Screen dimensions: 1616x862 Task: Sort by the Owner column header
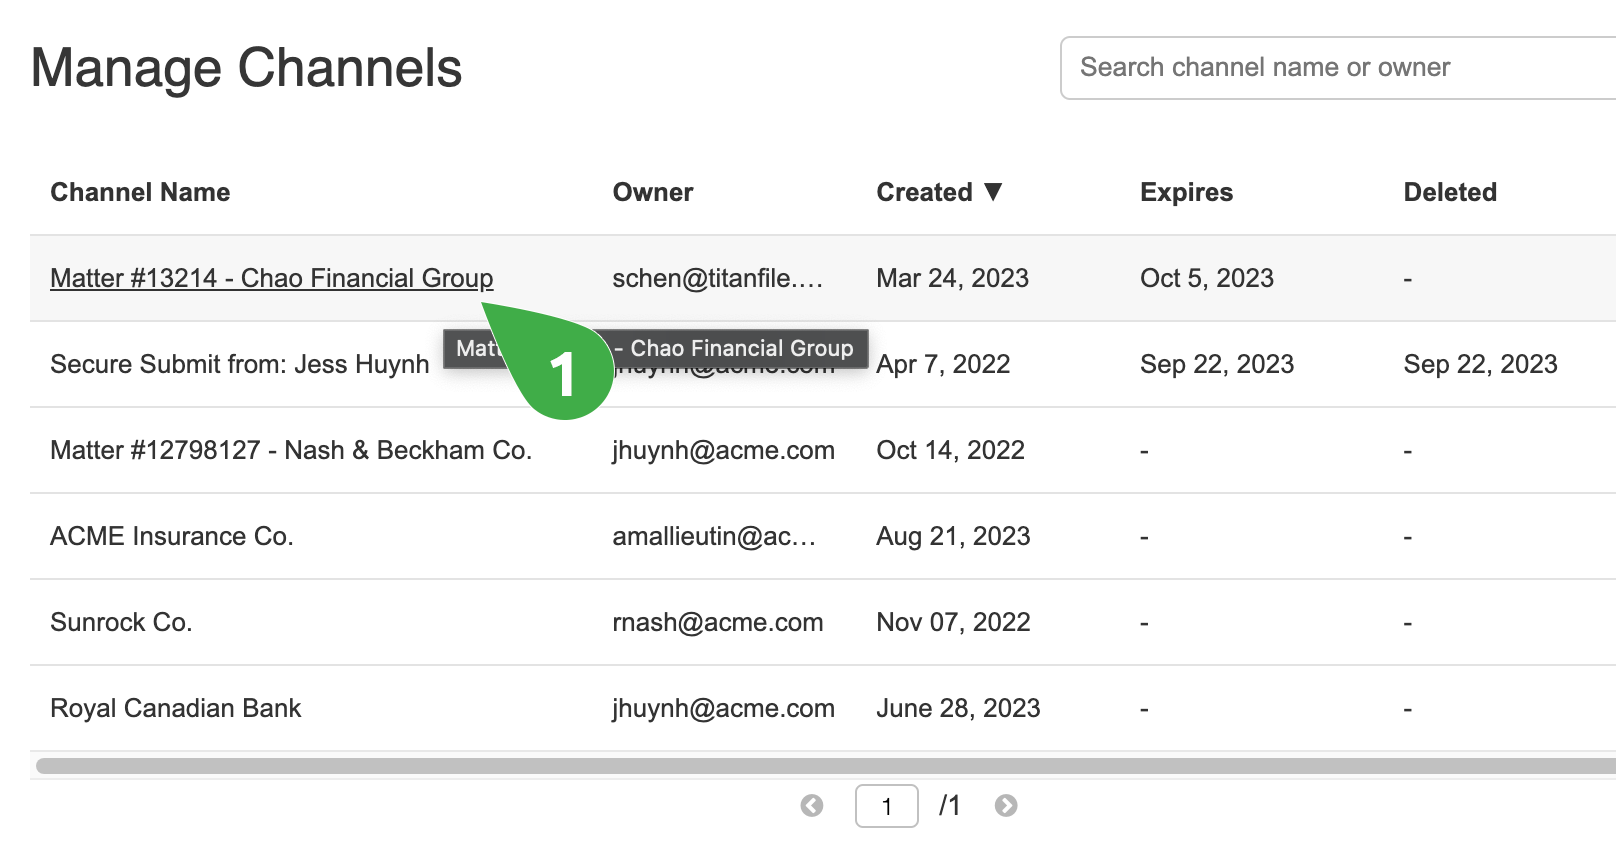click(653, 192)
